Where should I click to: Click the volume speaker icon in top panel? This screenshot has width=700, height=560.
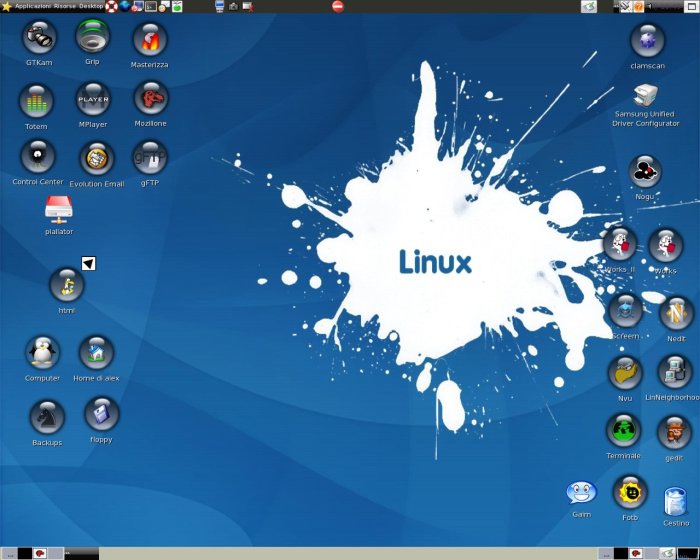tap(650, 6)
